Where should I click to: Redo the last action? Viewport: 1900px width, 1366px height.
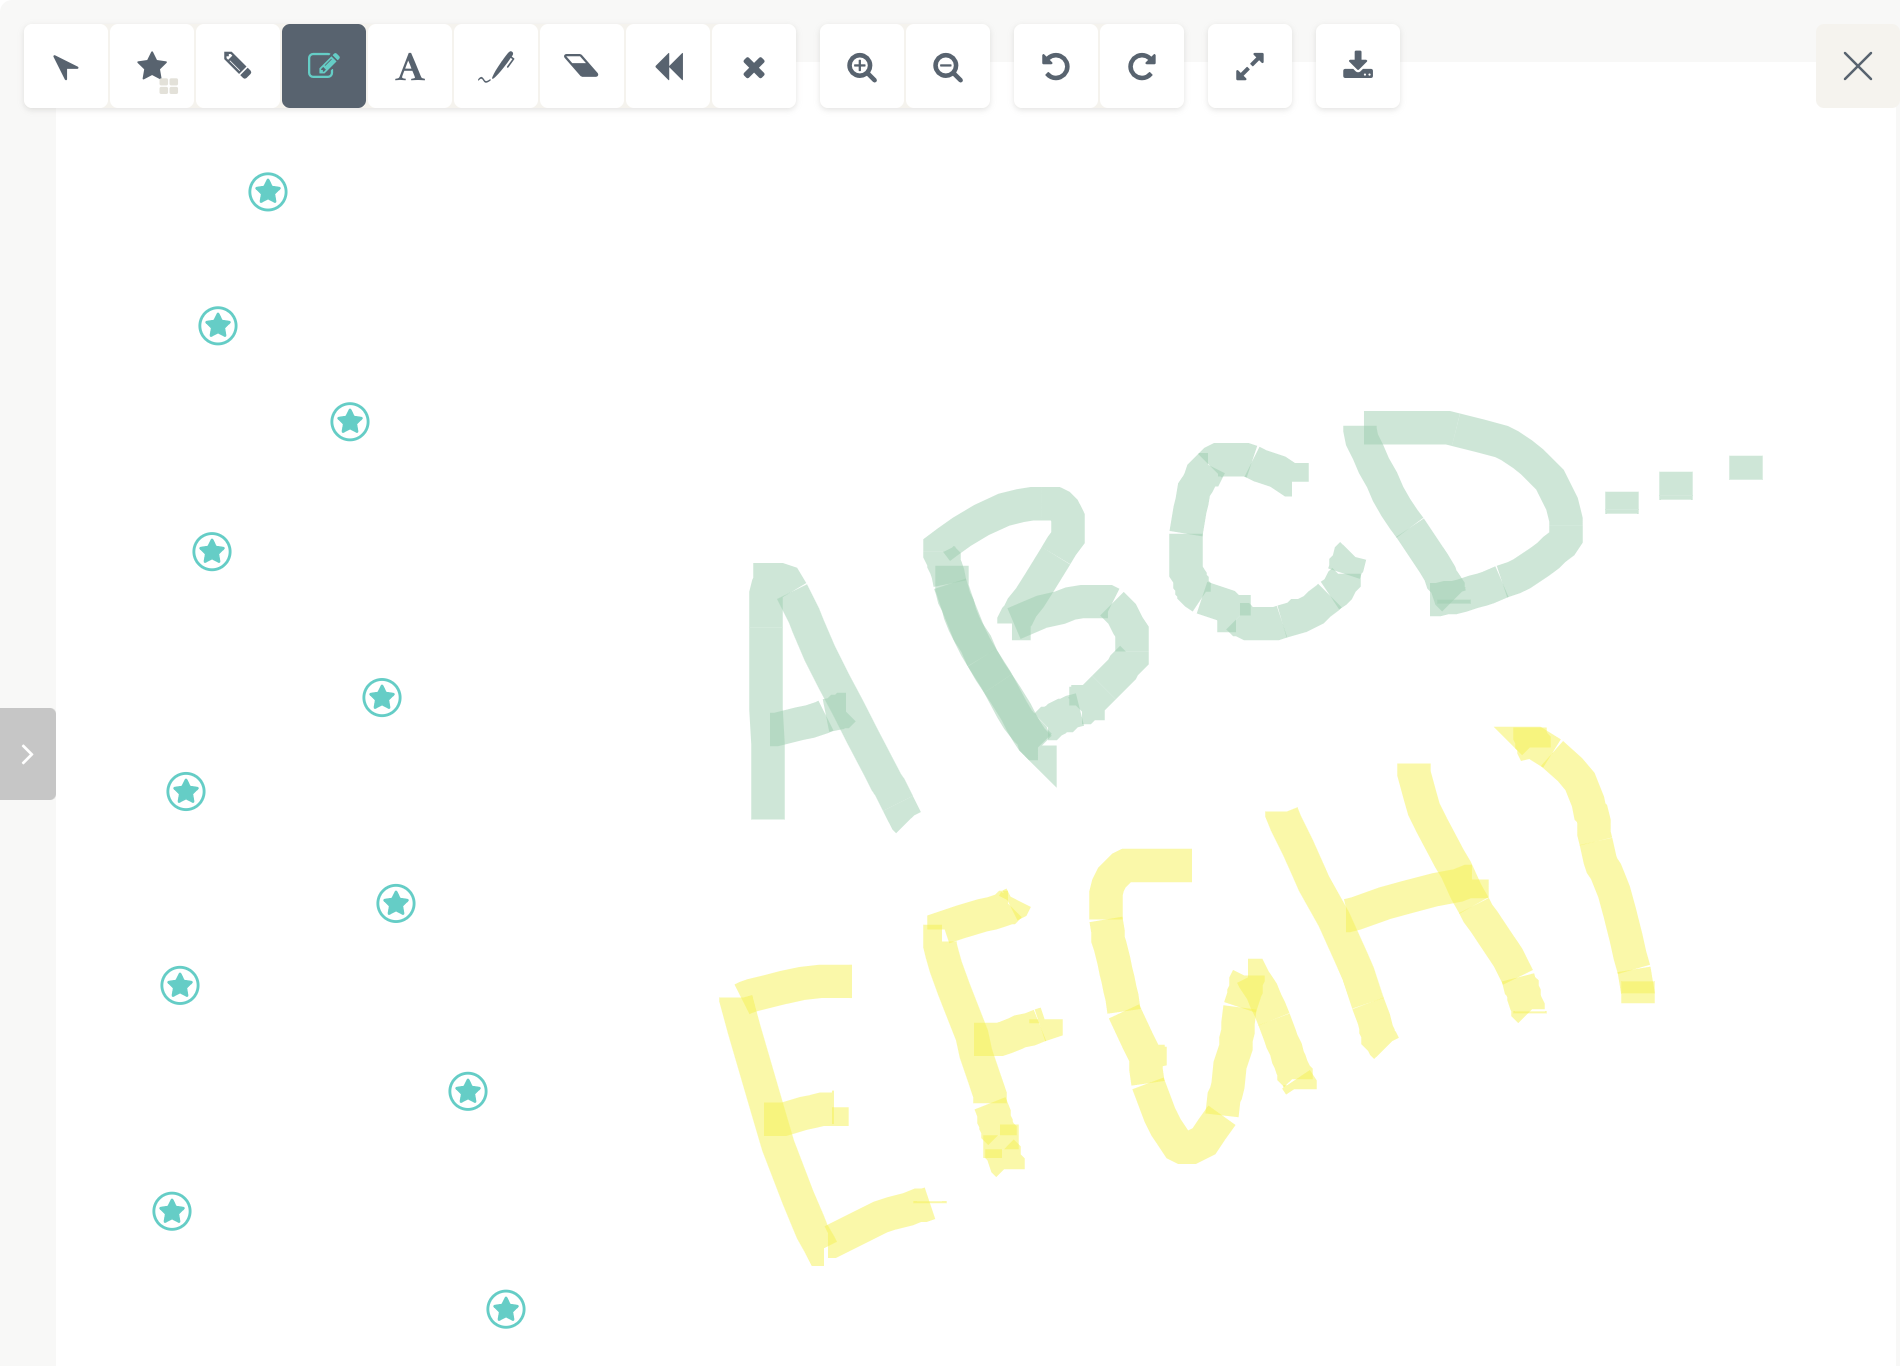coord(1142,66)
